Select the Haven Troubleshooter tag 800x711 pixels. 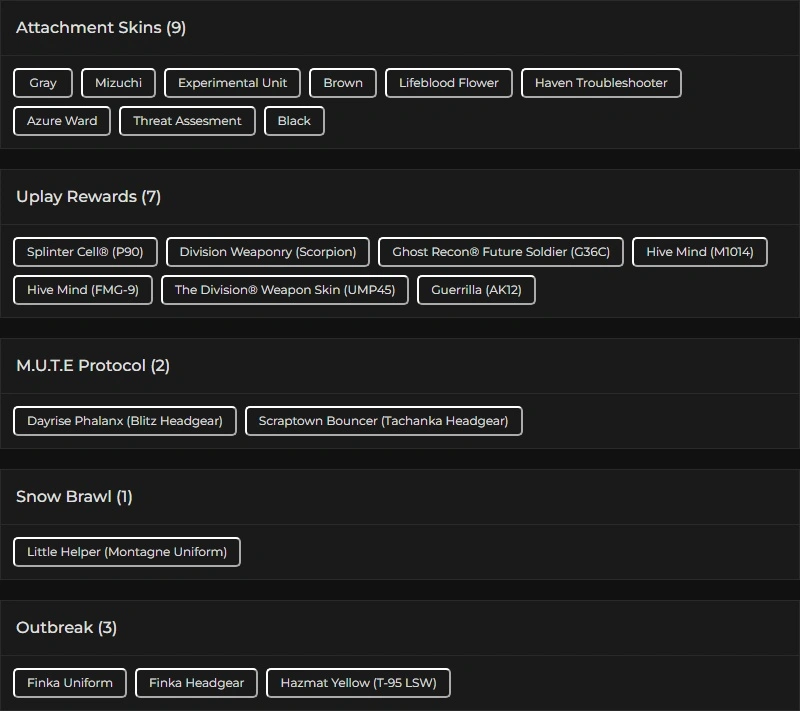(x=601, y=83)
